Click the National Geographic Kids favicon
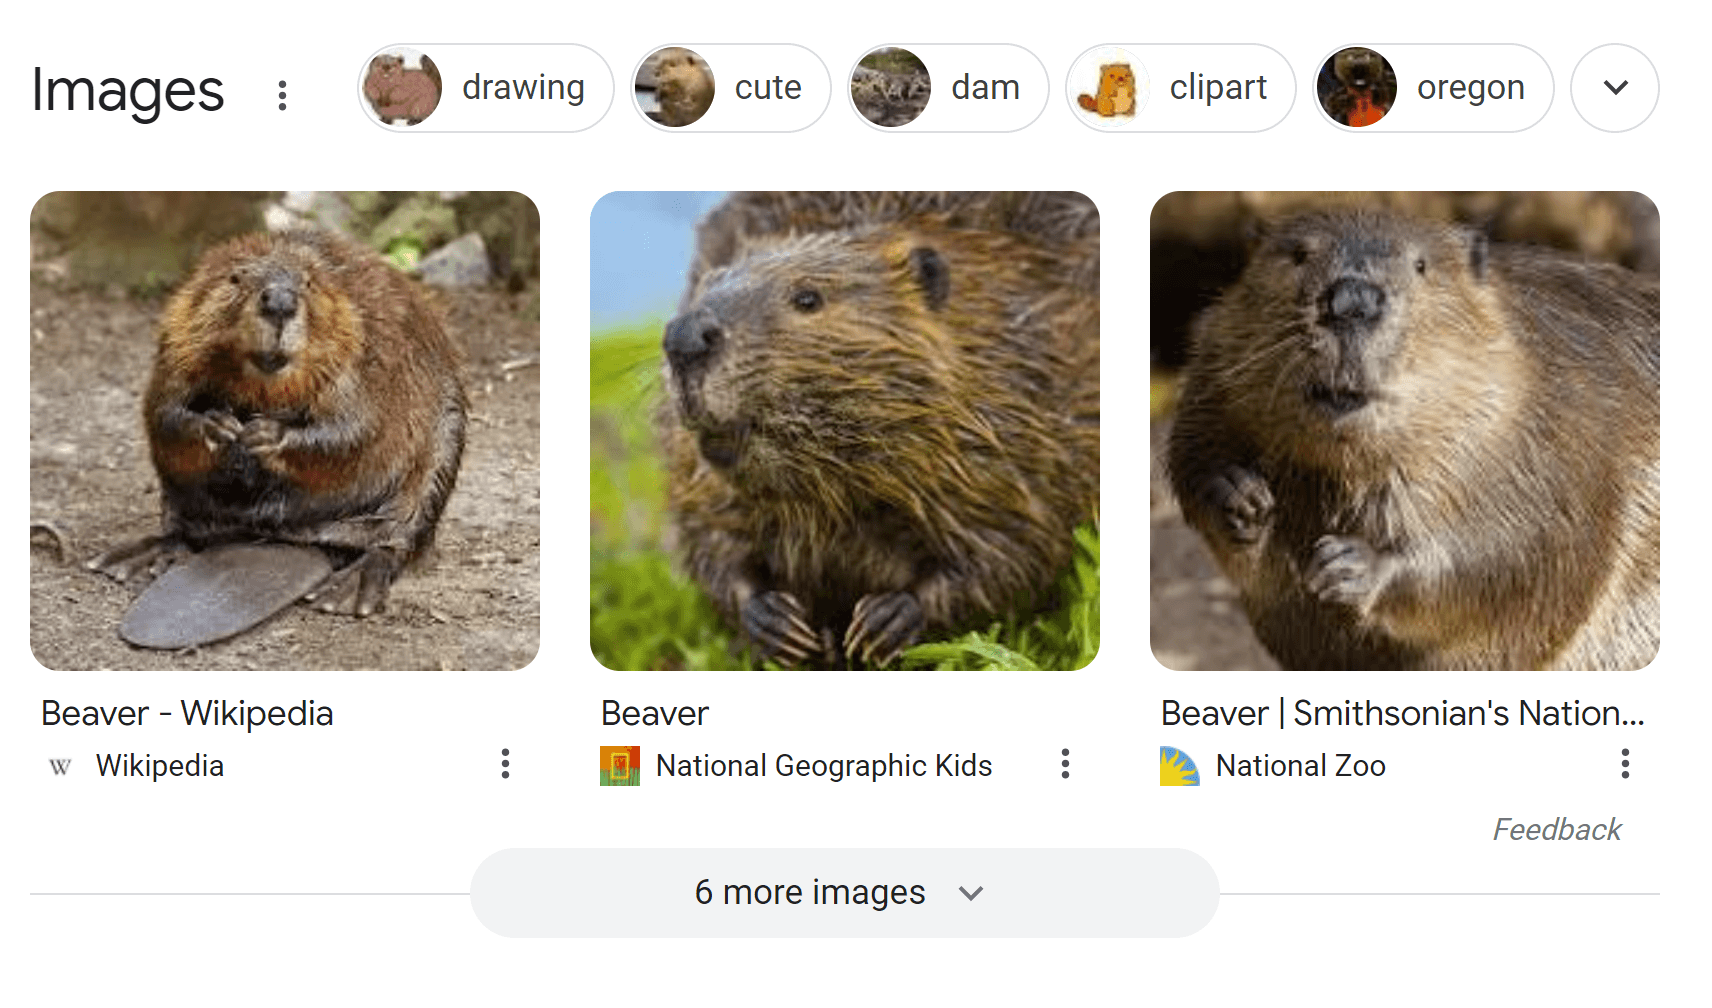The width and height of the screenshot is (1712, 1008). 620,766
